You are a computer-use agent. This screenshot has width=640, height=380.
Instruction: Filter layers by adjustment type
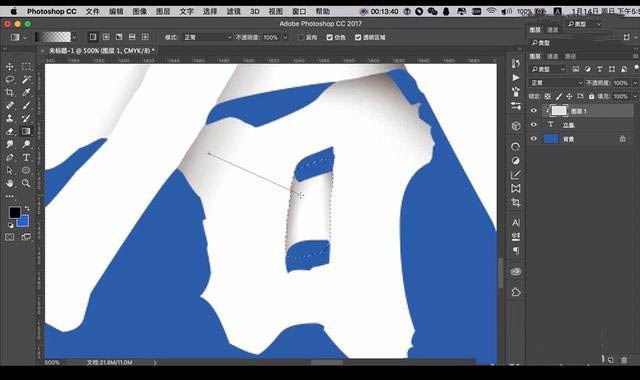[x=587, y=69]
